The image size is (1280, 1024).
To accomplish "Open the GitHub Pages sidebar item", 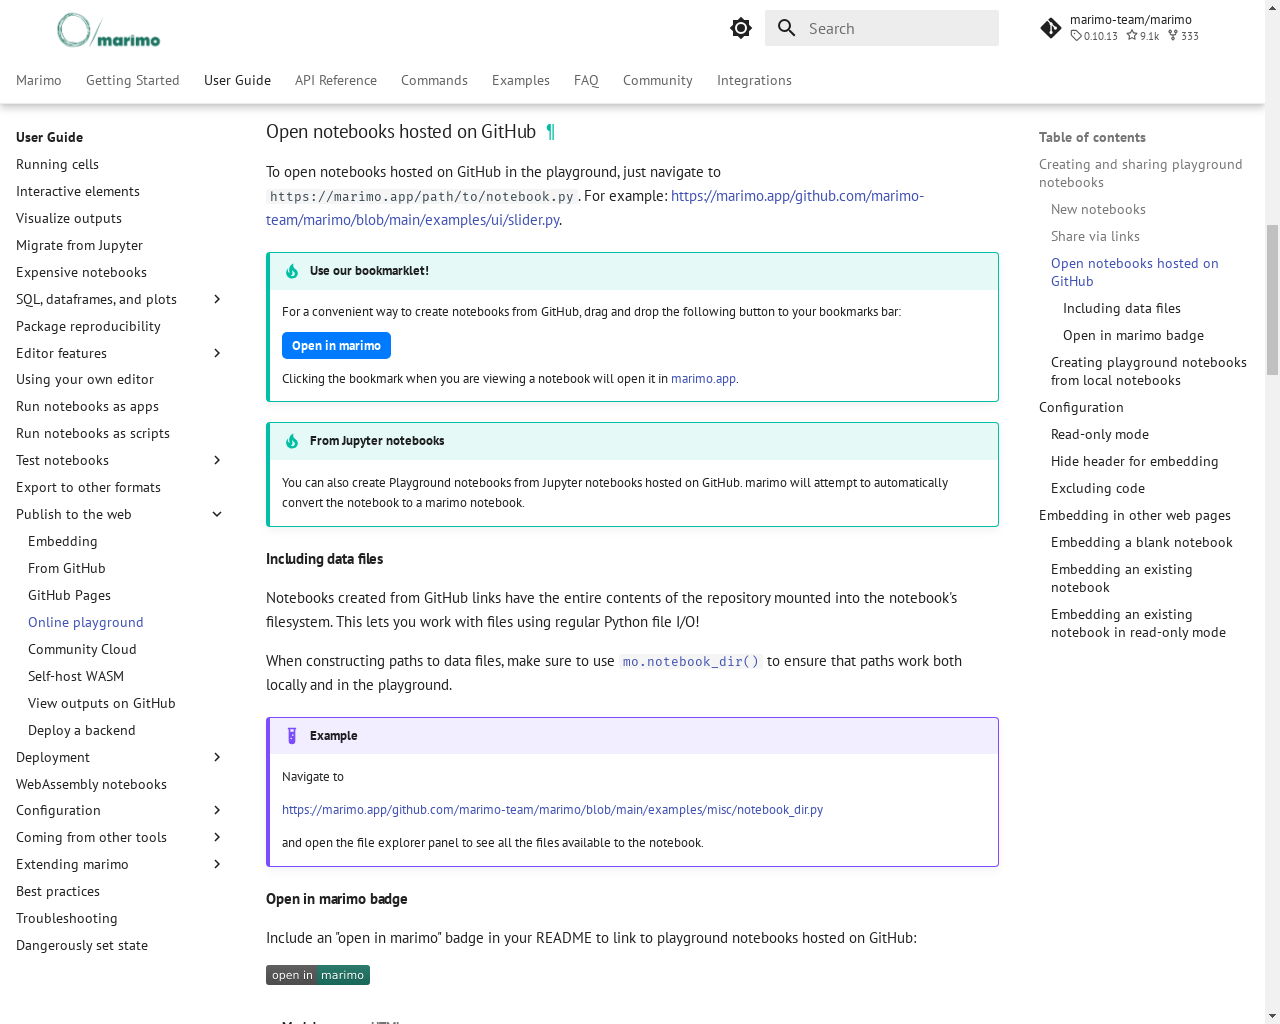I will tap(69, 595).
